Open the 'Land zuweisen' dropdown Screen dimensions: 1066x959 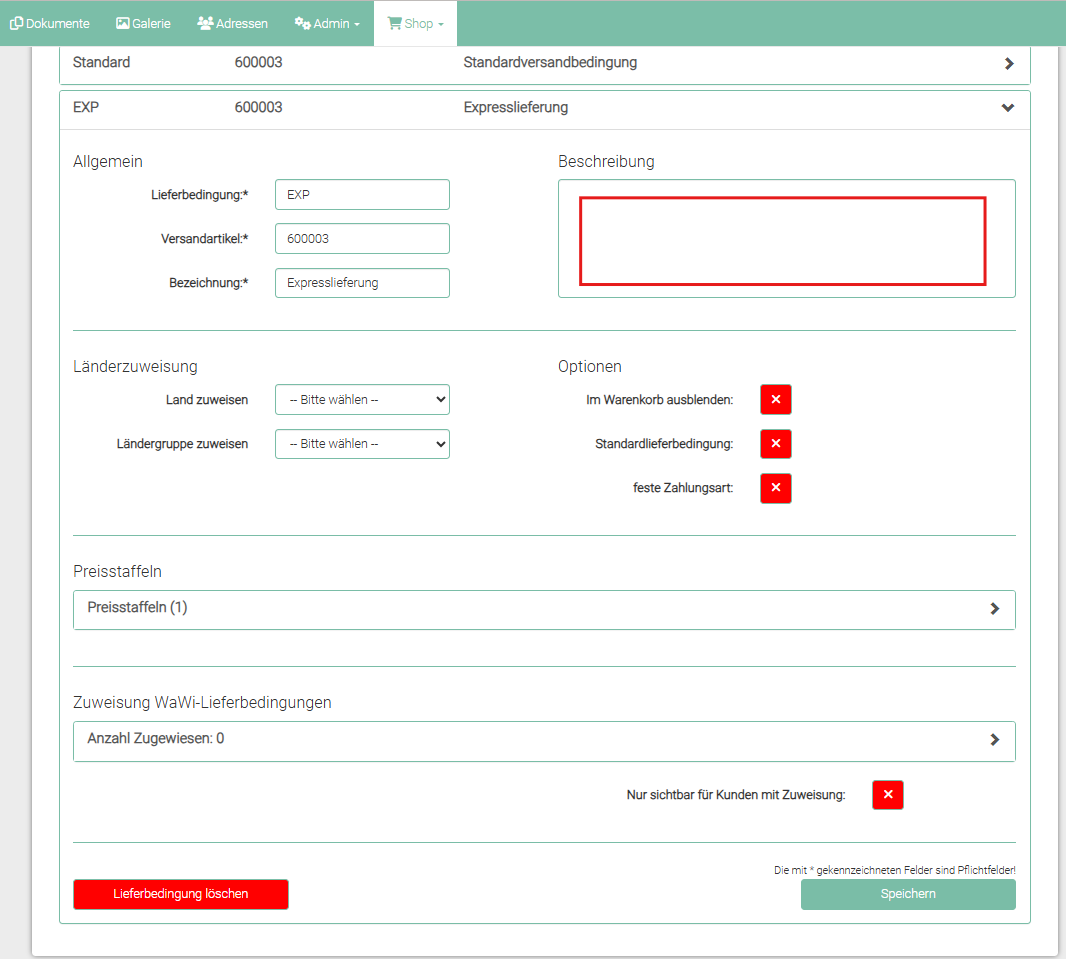pos(362,400)
